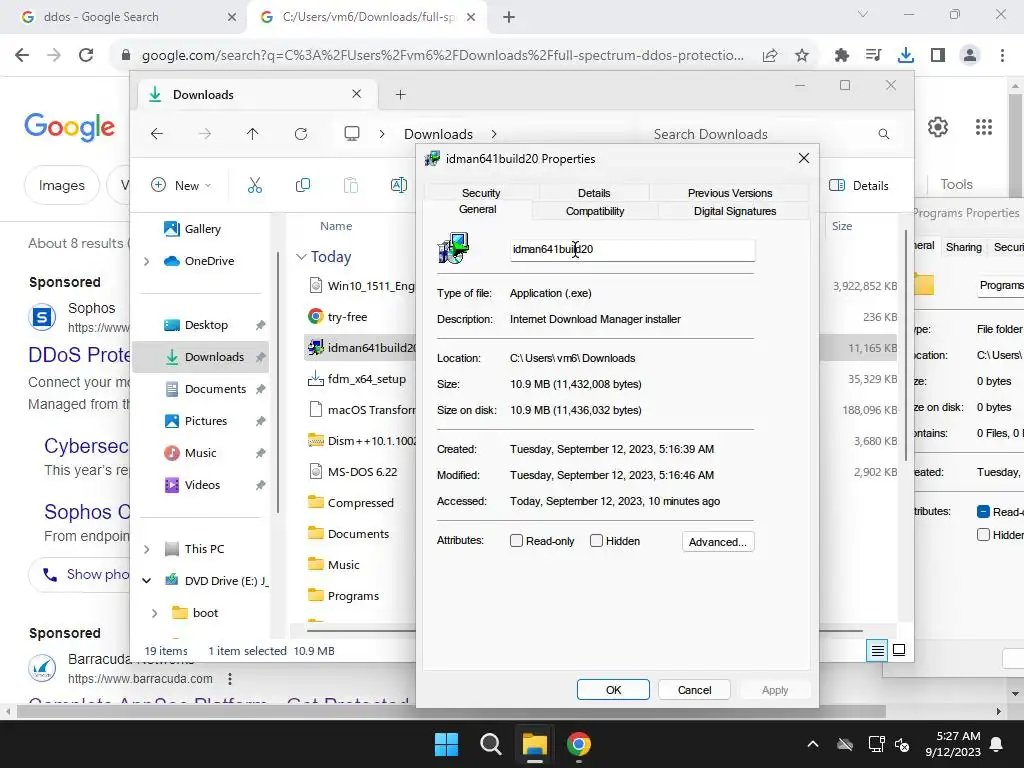The image size is (1024, 768).
Task: Switch to the Previous Versions tab
Action: 729,193
